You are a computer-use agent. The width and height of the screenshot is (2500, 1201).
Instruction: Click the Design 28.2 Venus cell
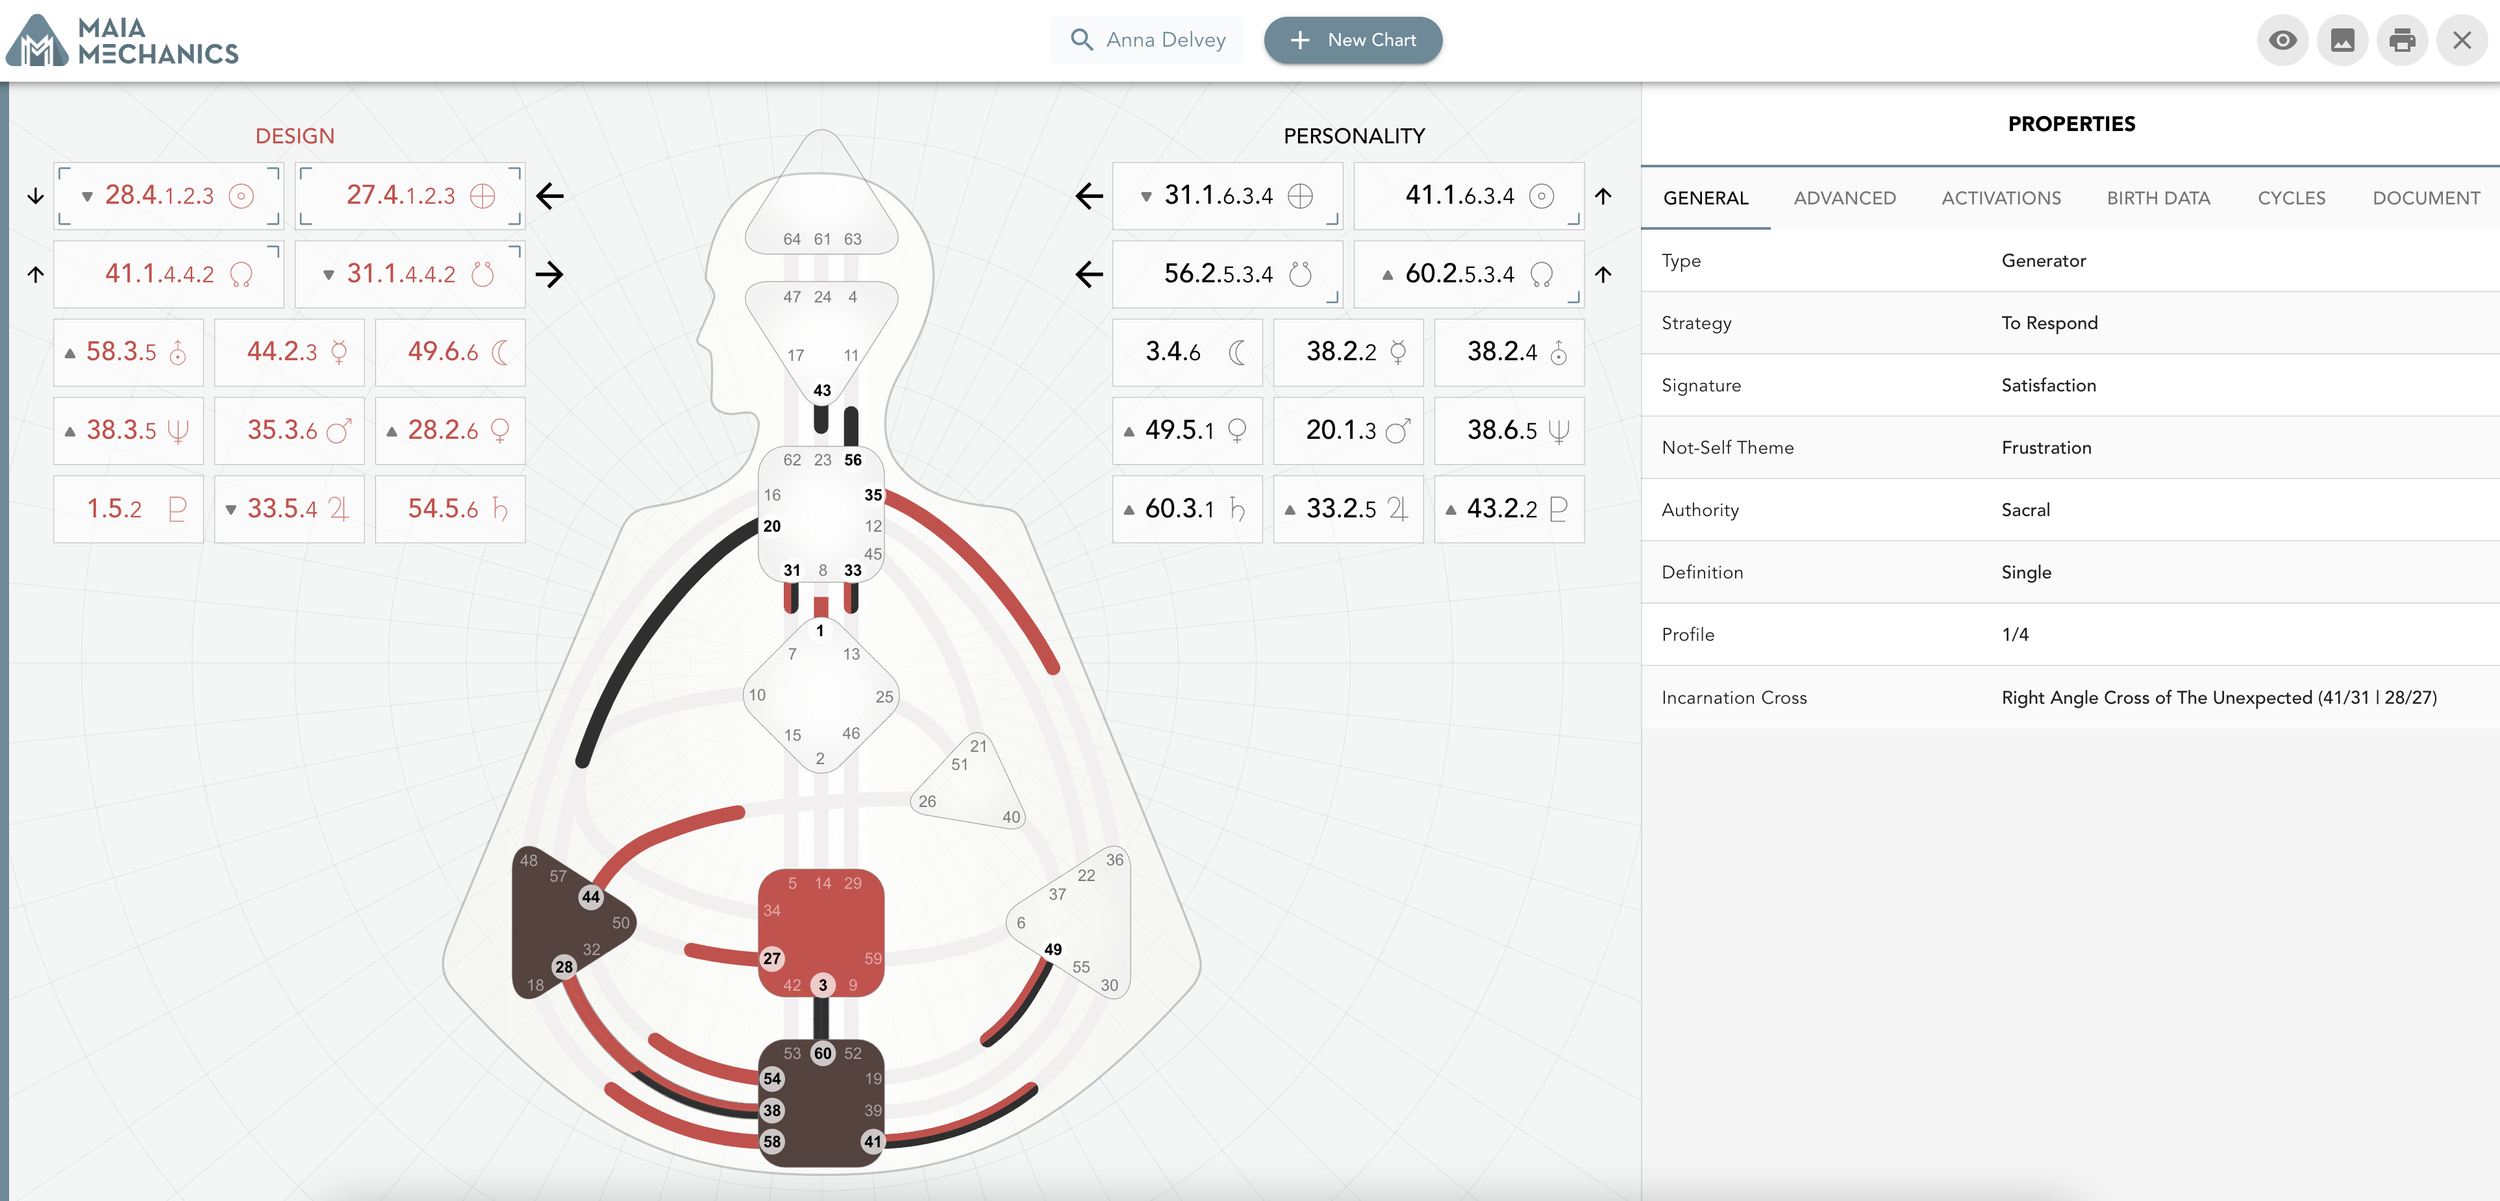[x=450, y=431]
